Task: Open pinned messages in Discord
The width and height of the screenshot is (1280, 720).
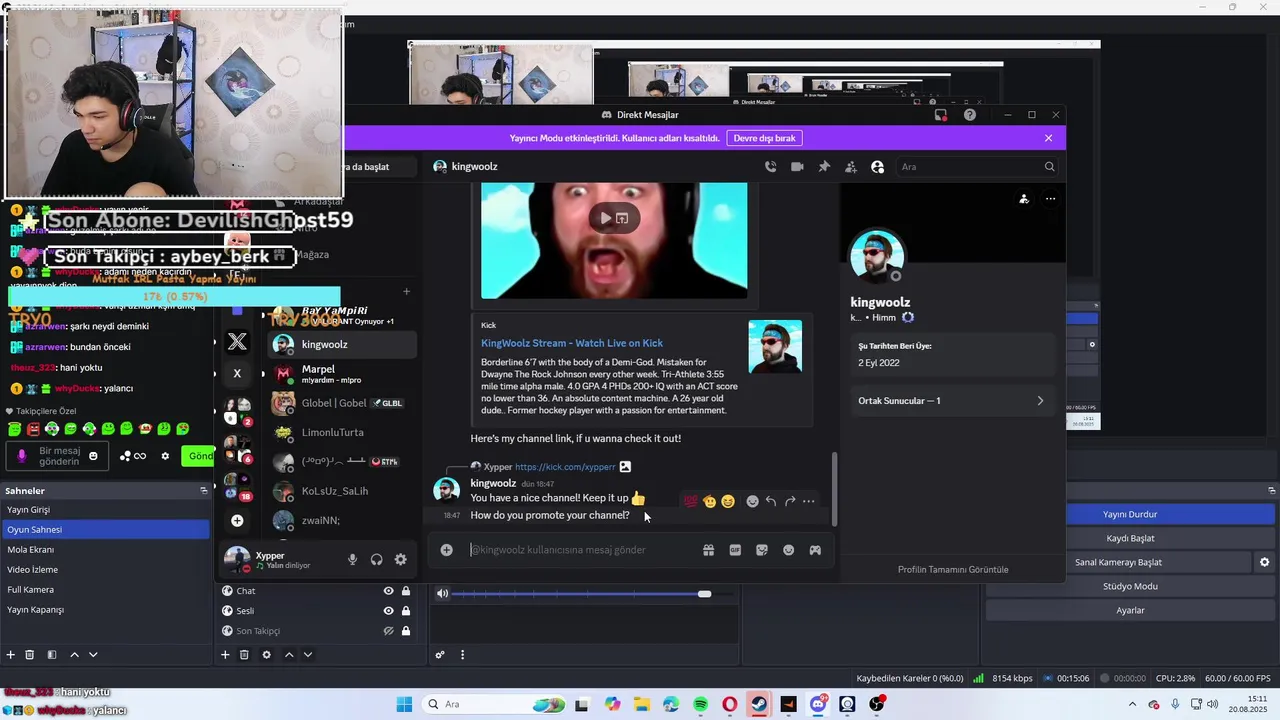Action: [x=824, y=167]
